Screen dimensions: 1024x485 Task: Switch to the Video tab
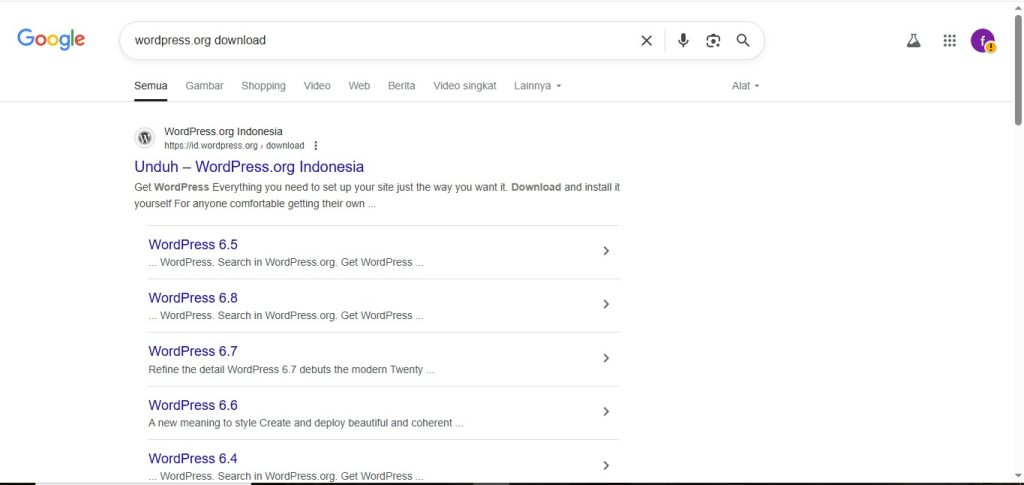(x=317, y=86)
